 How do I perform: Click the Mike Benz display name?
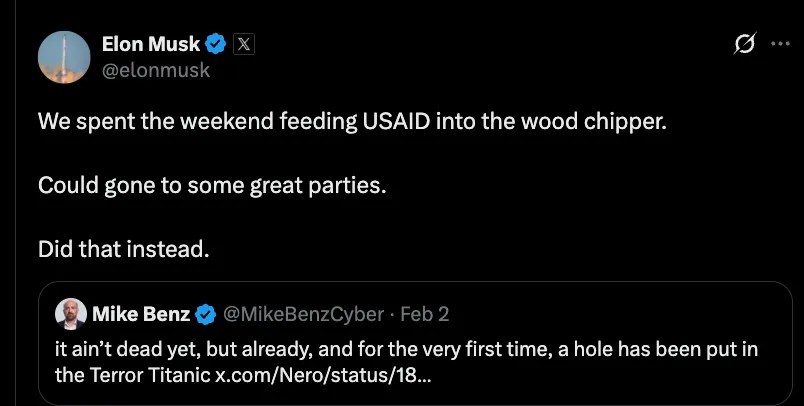pos(141,314)
